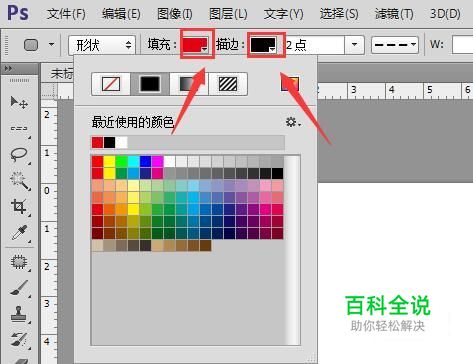Open the 图层(L) menu

(228, 14)
